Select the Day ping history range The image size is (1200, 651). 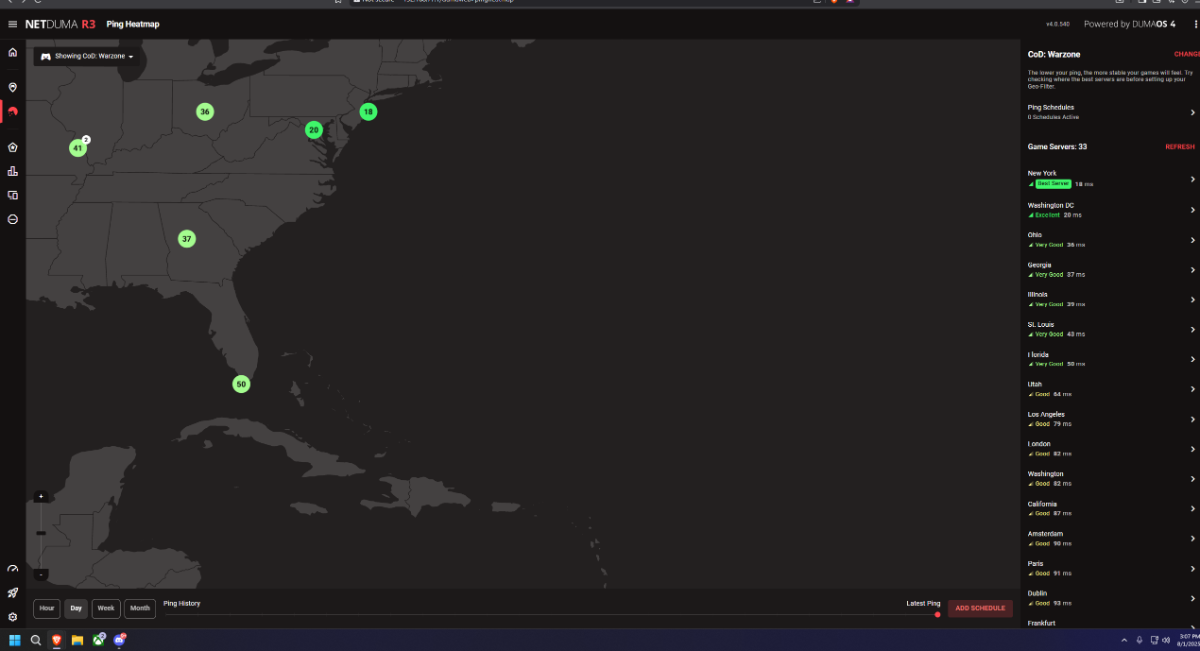[76, 608]
